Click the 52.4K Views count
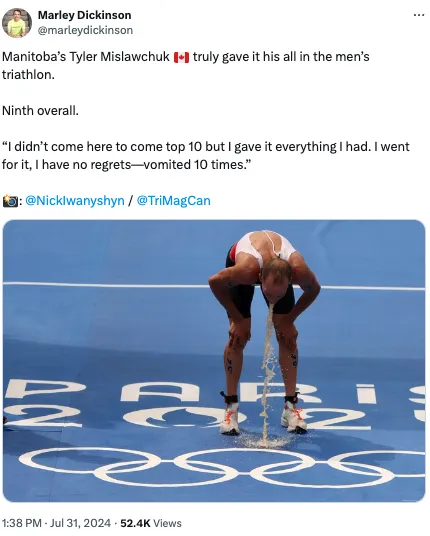Screen dimensions: 430x536 pos(151,523)
